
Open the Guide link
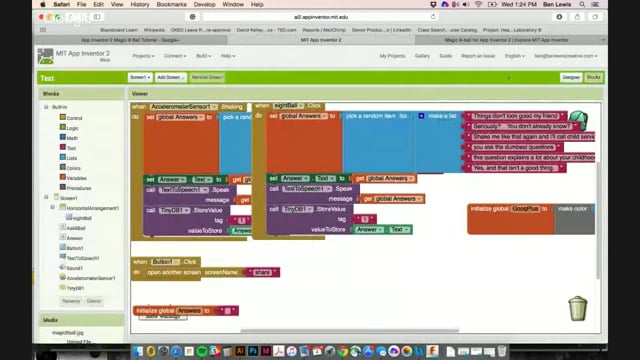tap(445, 56)
